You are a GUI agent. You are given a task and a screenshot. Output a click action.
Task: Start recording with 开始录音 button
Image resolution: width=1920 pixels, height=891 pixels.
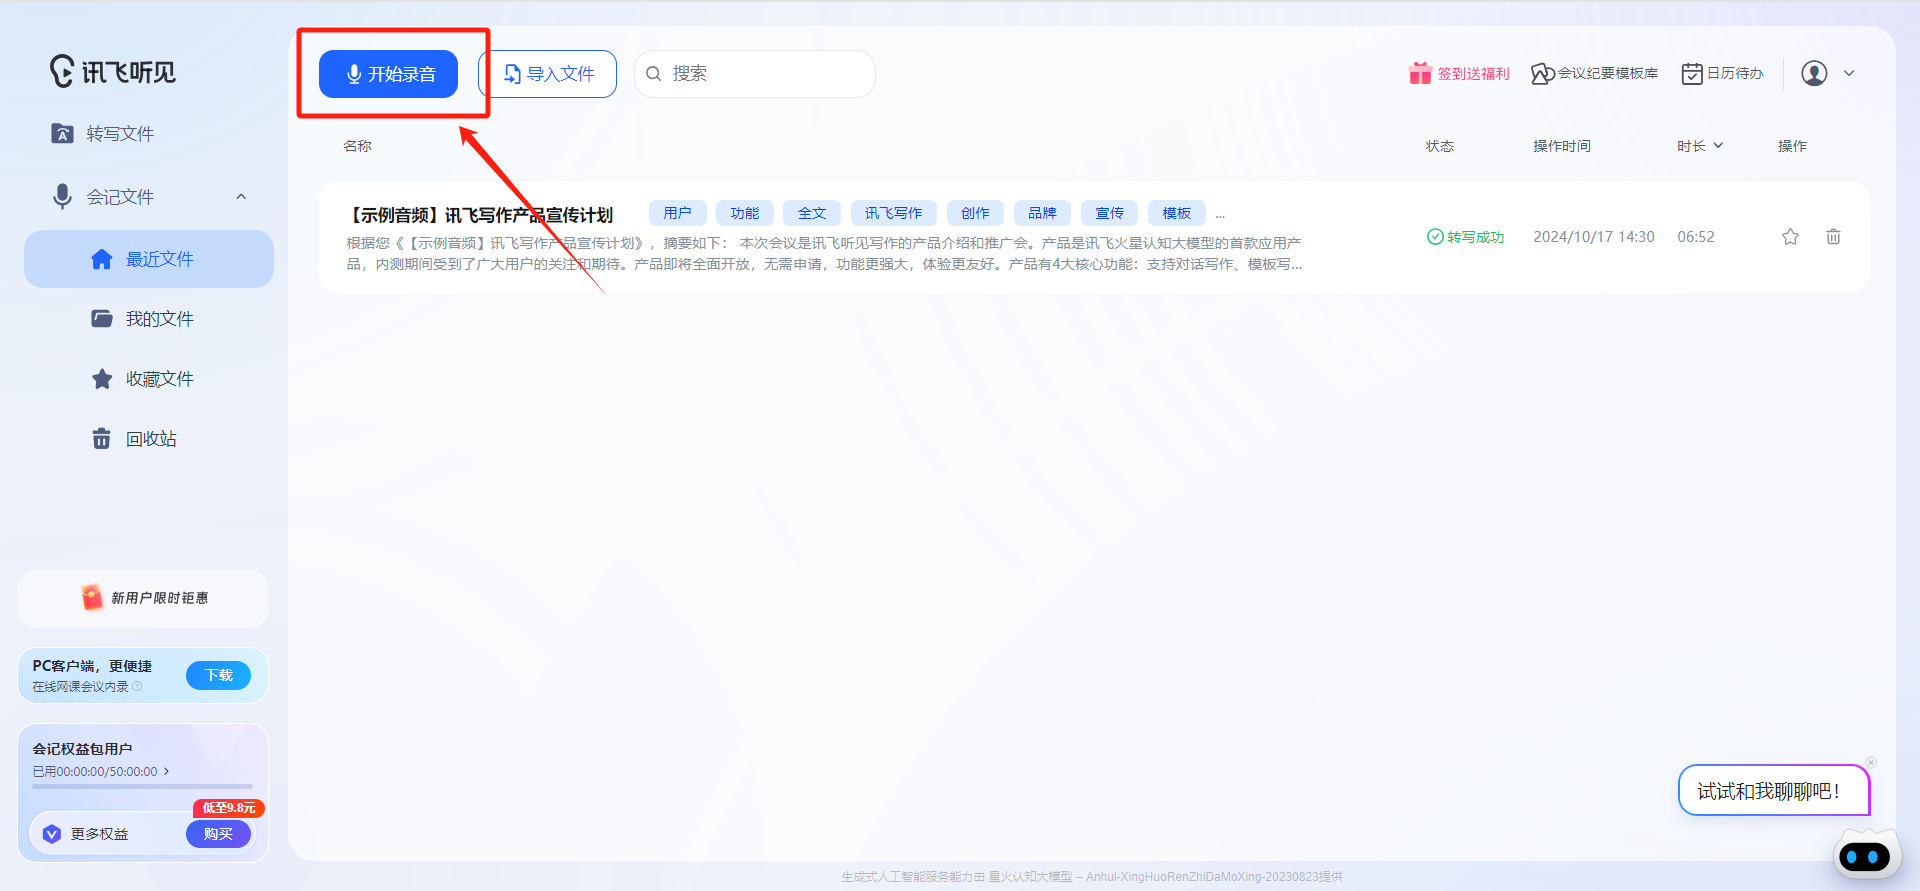388,74
